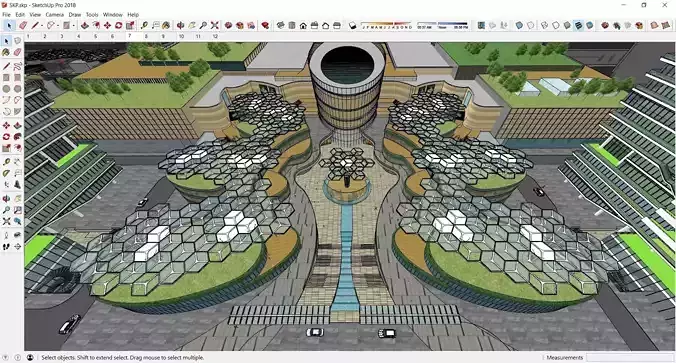The width and height of the screenshot is (676, 363).
Task: Switch to scene tab 10
Action: (x=181, y=37)
